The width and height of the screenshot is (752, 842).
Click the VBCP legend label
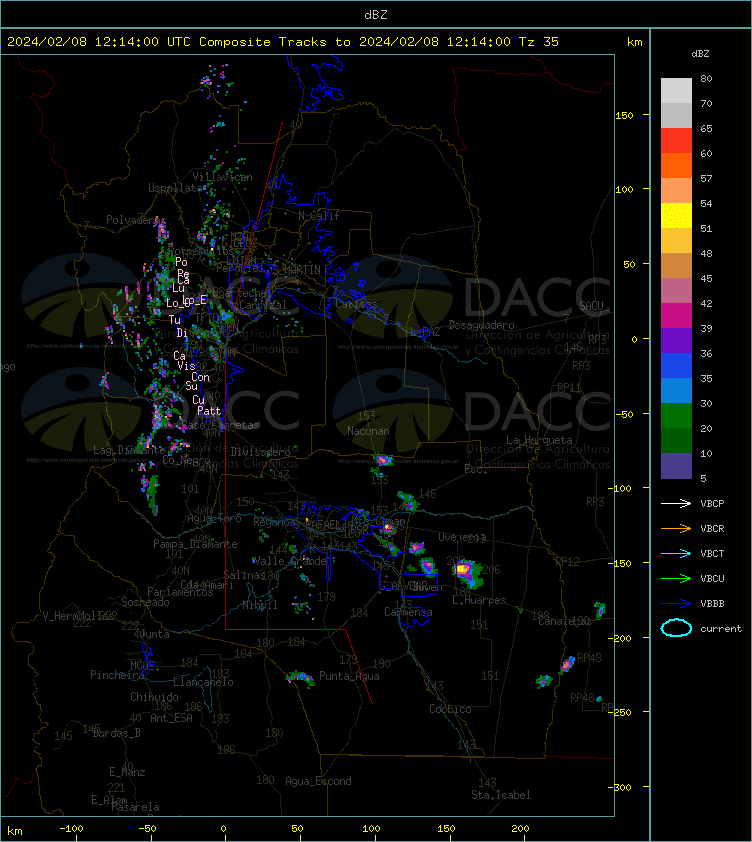712,504
